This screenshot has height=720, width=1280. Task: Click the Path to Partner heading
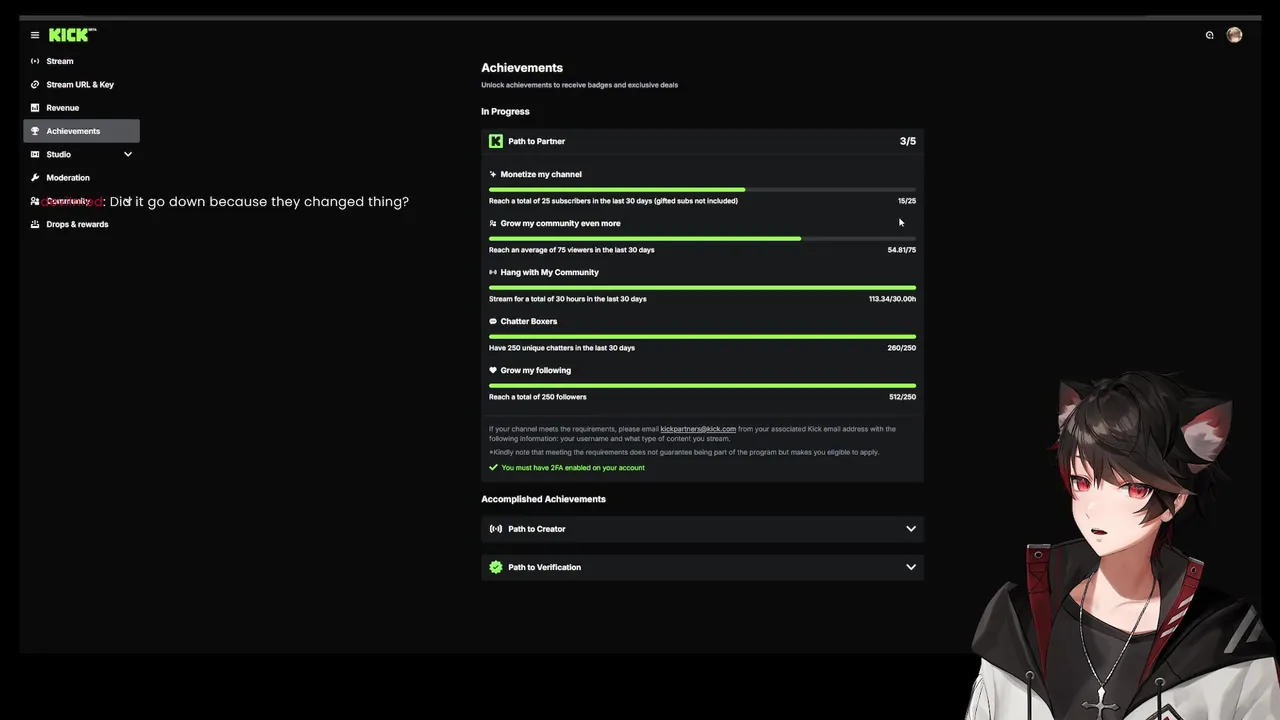pos(537,141)
